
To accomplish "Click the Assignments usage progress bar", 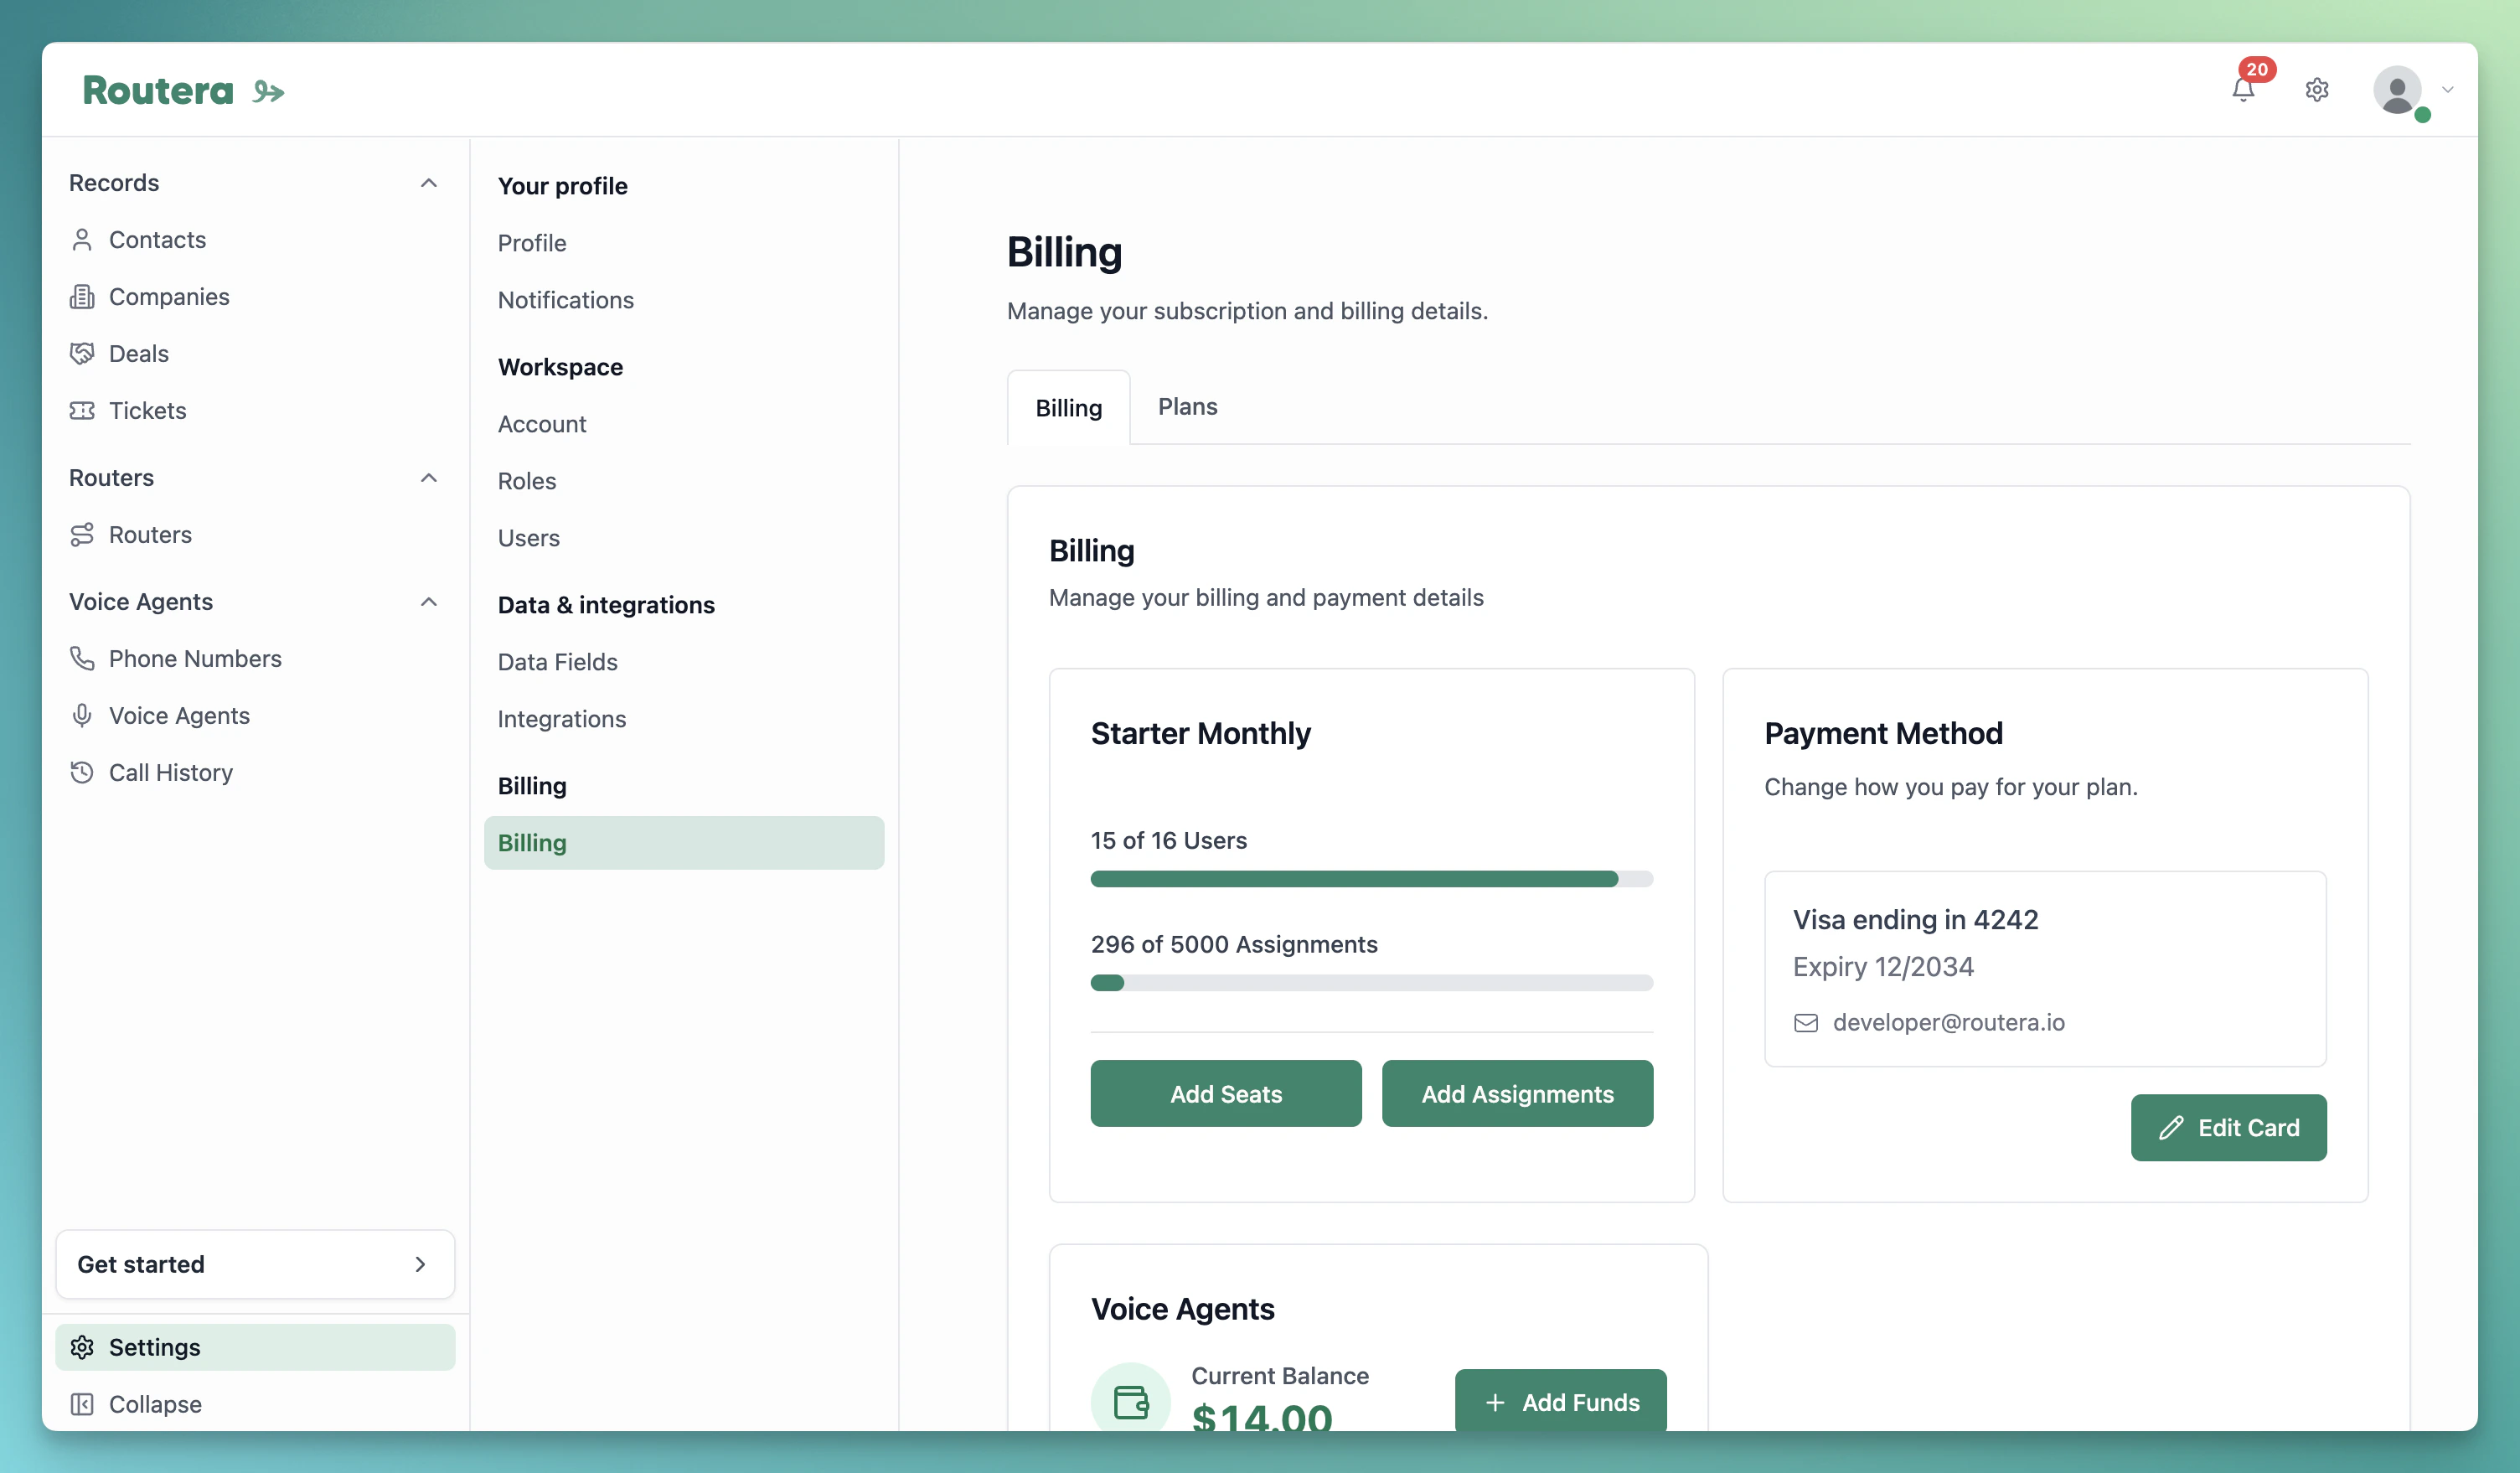I will coord(1371,983).
